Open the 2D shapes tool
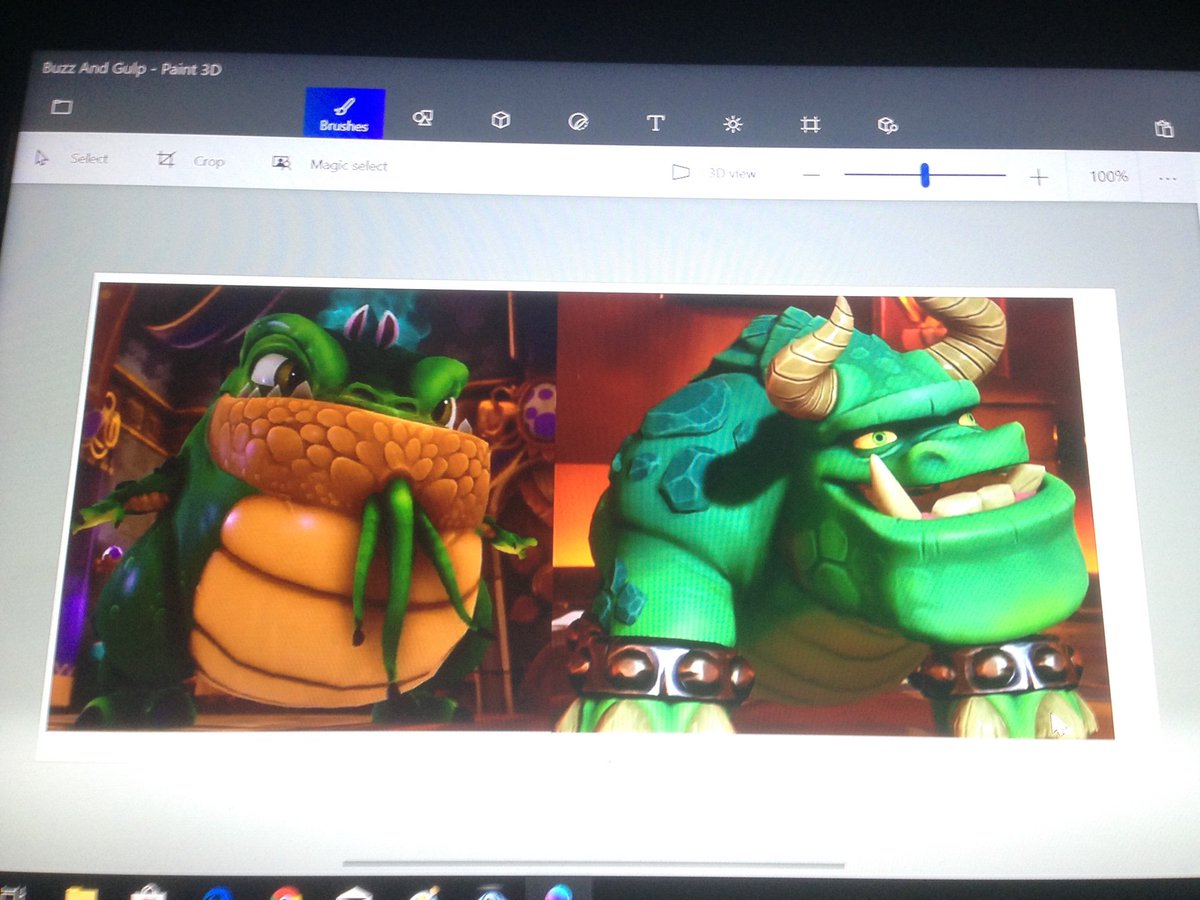 click(x=423, y=118)
